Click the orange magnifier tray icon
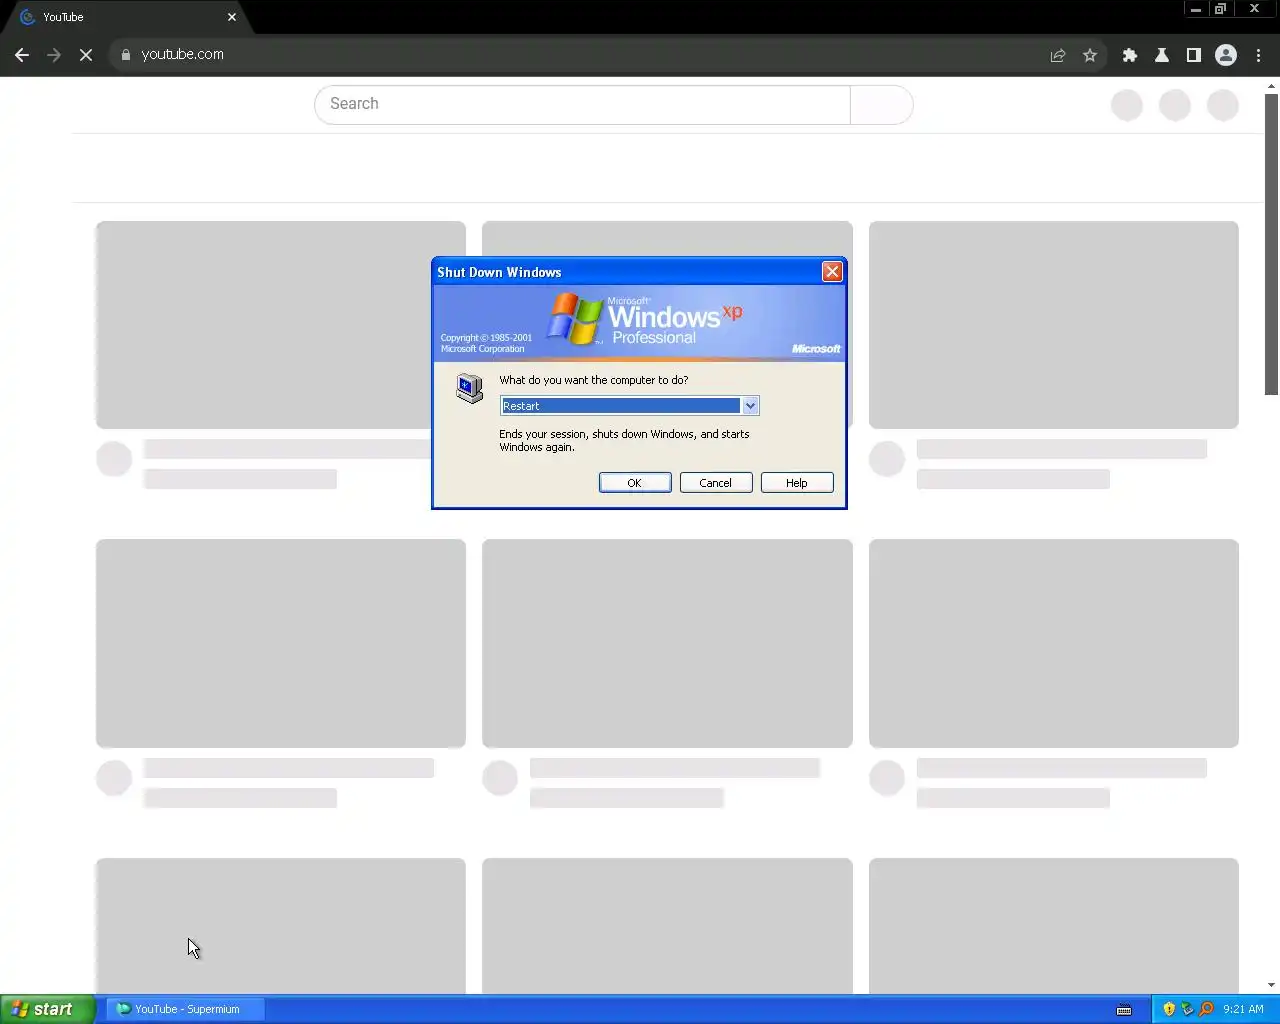Image resolution: width=1280 pixels, height=1024 pixels. pos(1206,1009)
